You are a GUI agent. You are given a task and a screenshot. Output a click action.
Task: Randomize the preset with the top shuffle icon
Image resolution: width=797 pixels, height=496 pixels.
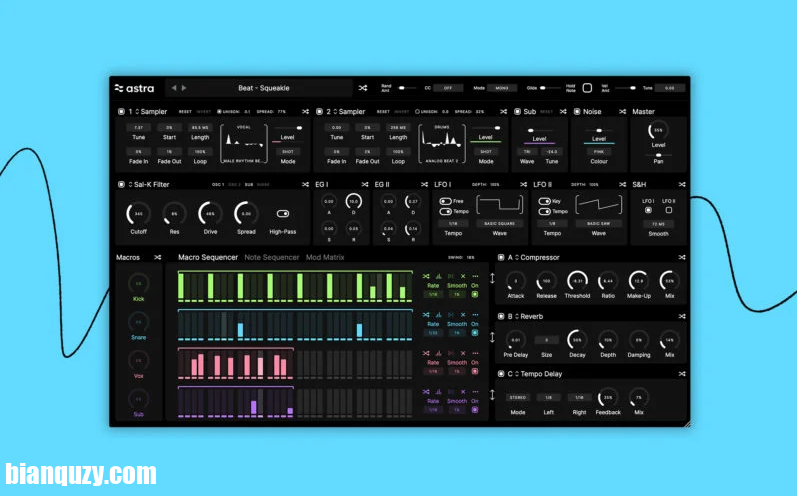[363, 88]
